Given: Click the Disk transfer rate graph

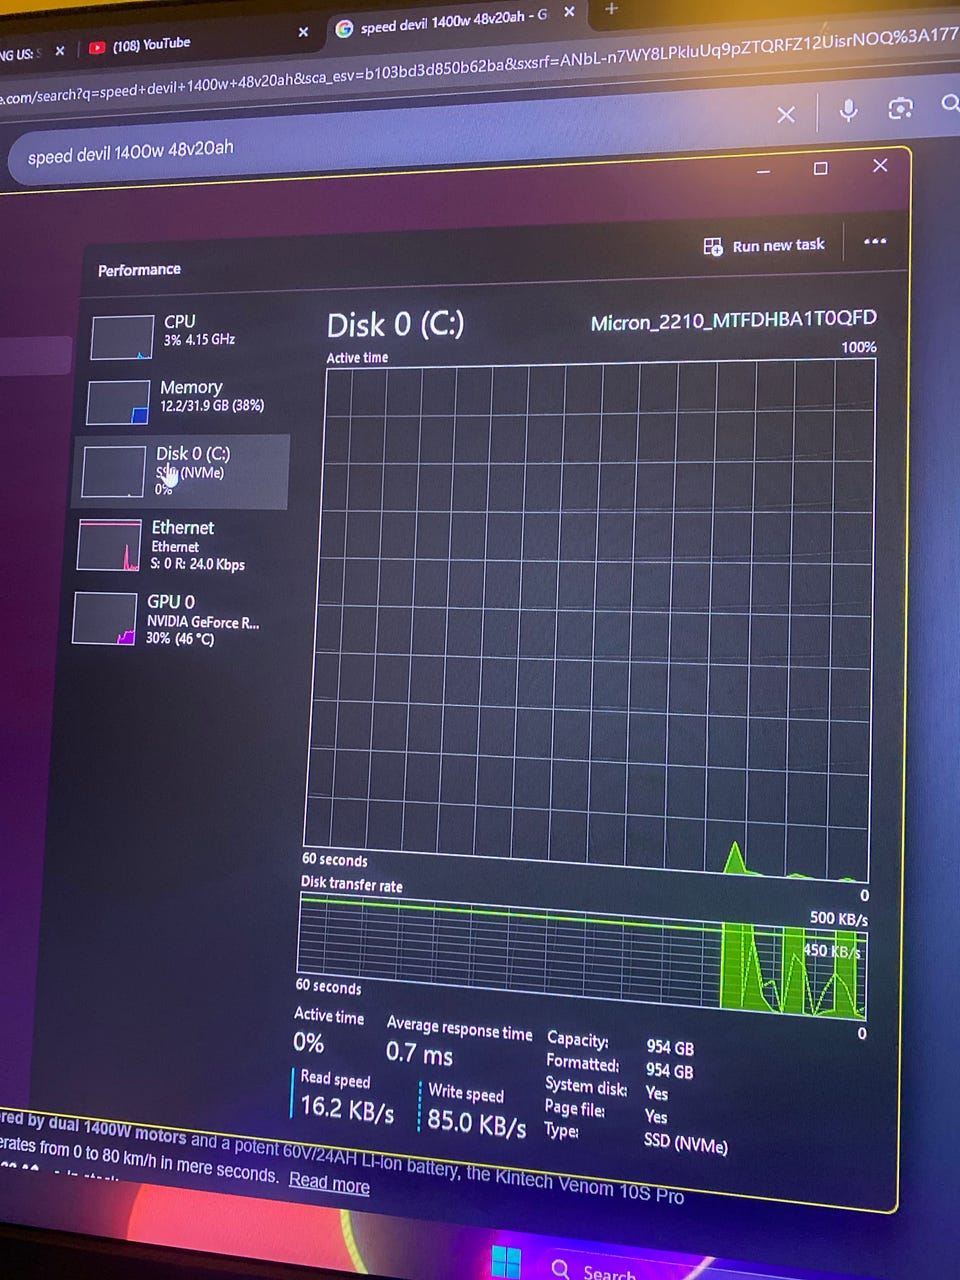Looking at the screenshot, I should click(x=582, y=957).
